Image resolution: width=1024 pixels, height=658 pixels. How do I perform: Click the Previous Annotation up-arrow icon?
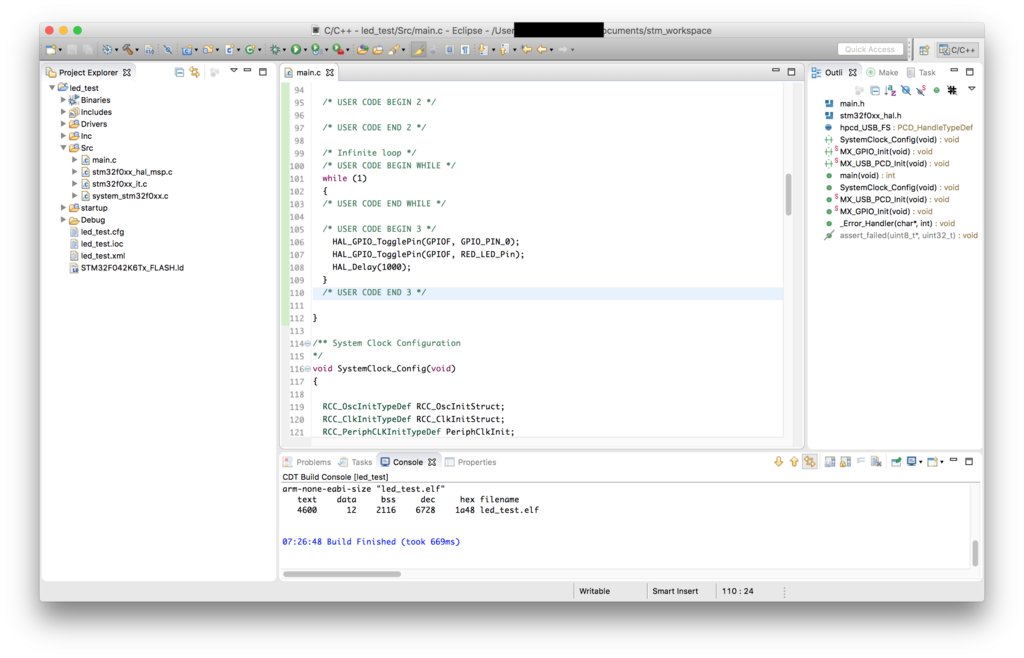(504, 50)
